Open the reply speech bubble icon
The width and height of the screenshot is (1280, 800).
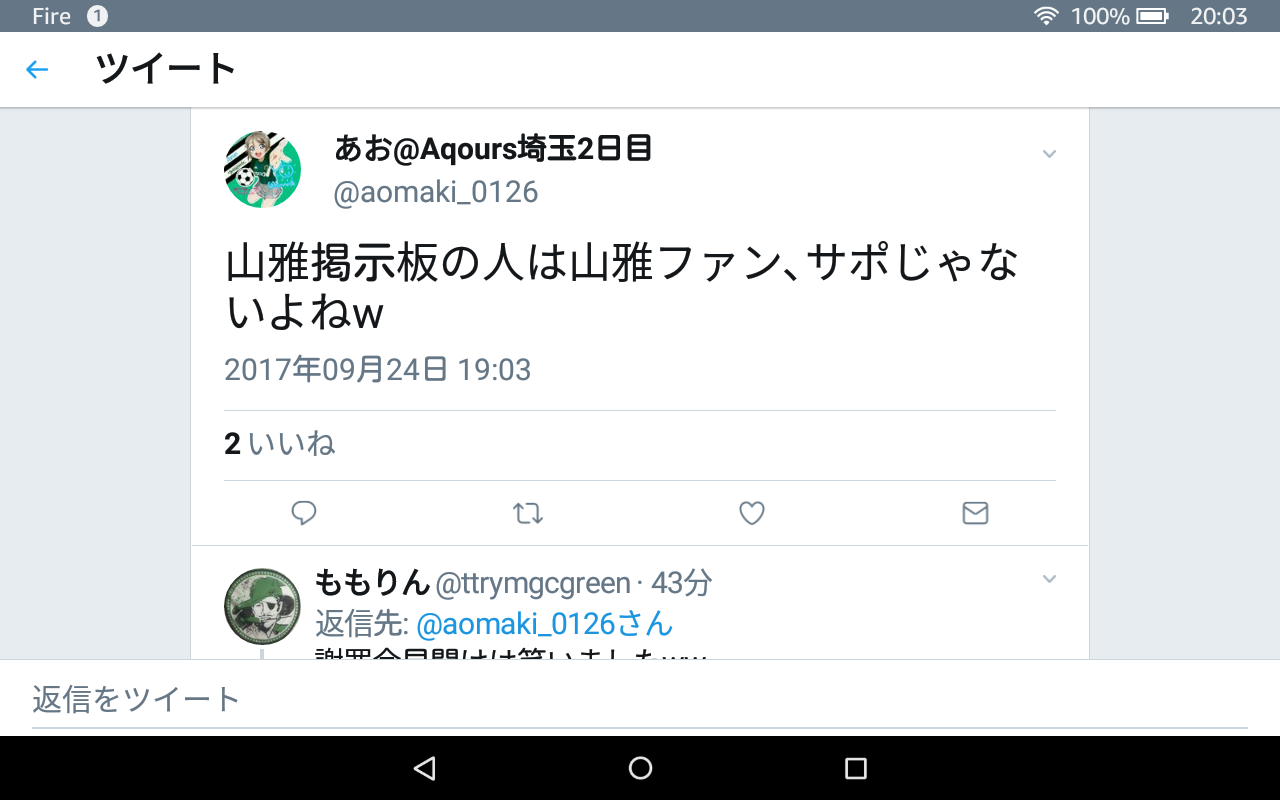point(304,513)
